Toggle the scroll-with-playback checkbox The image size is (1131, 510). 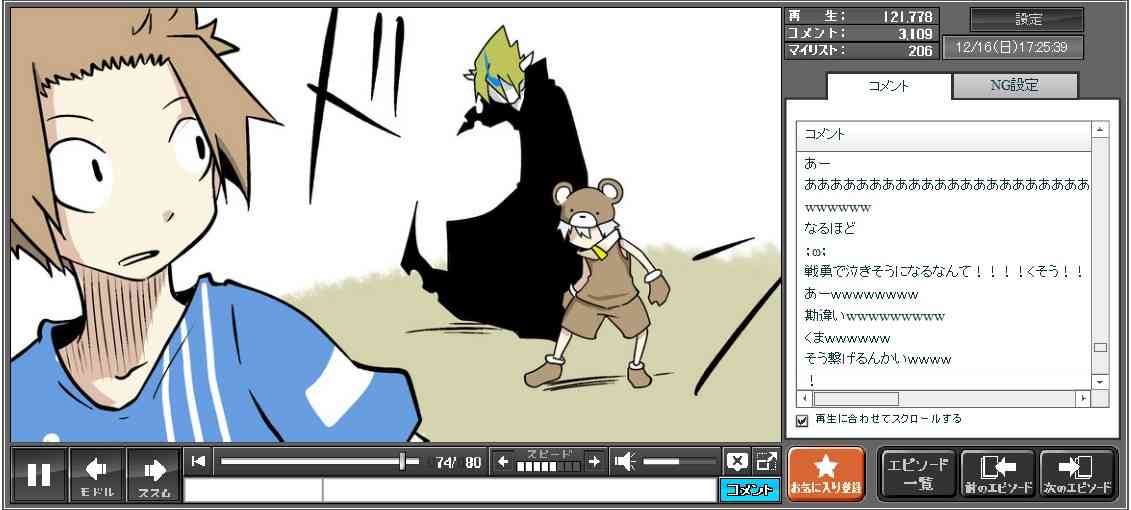tap(801, 420)
